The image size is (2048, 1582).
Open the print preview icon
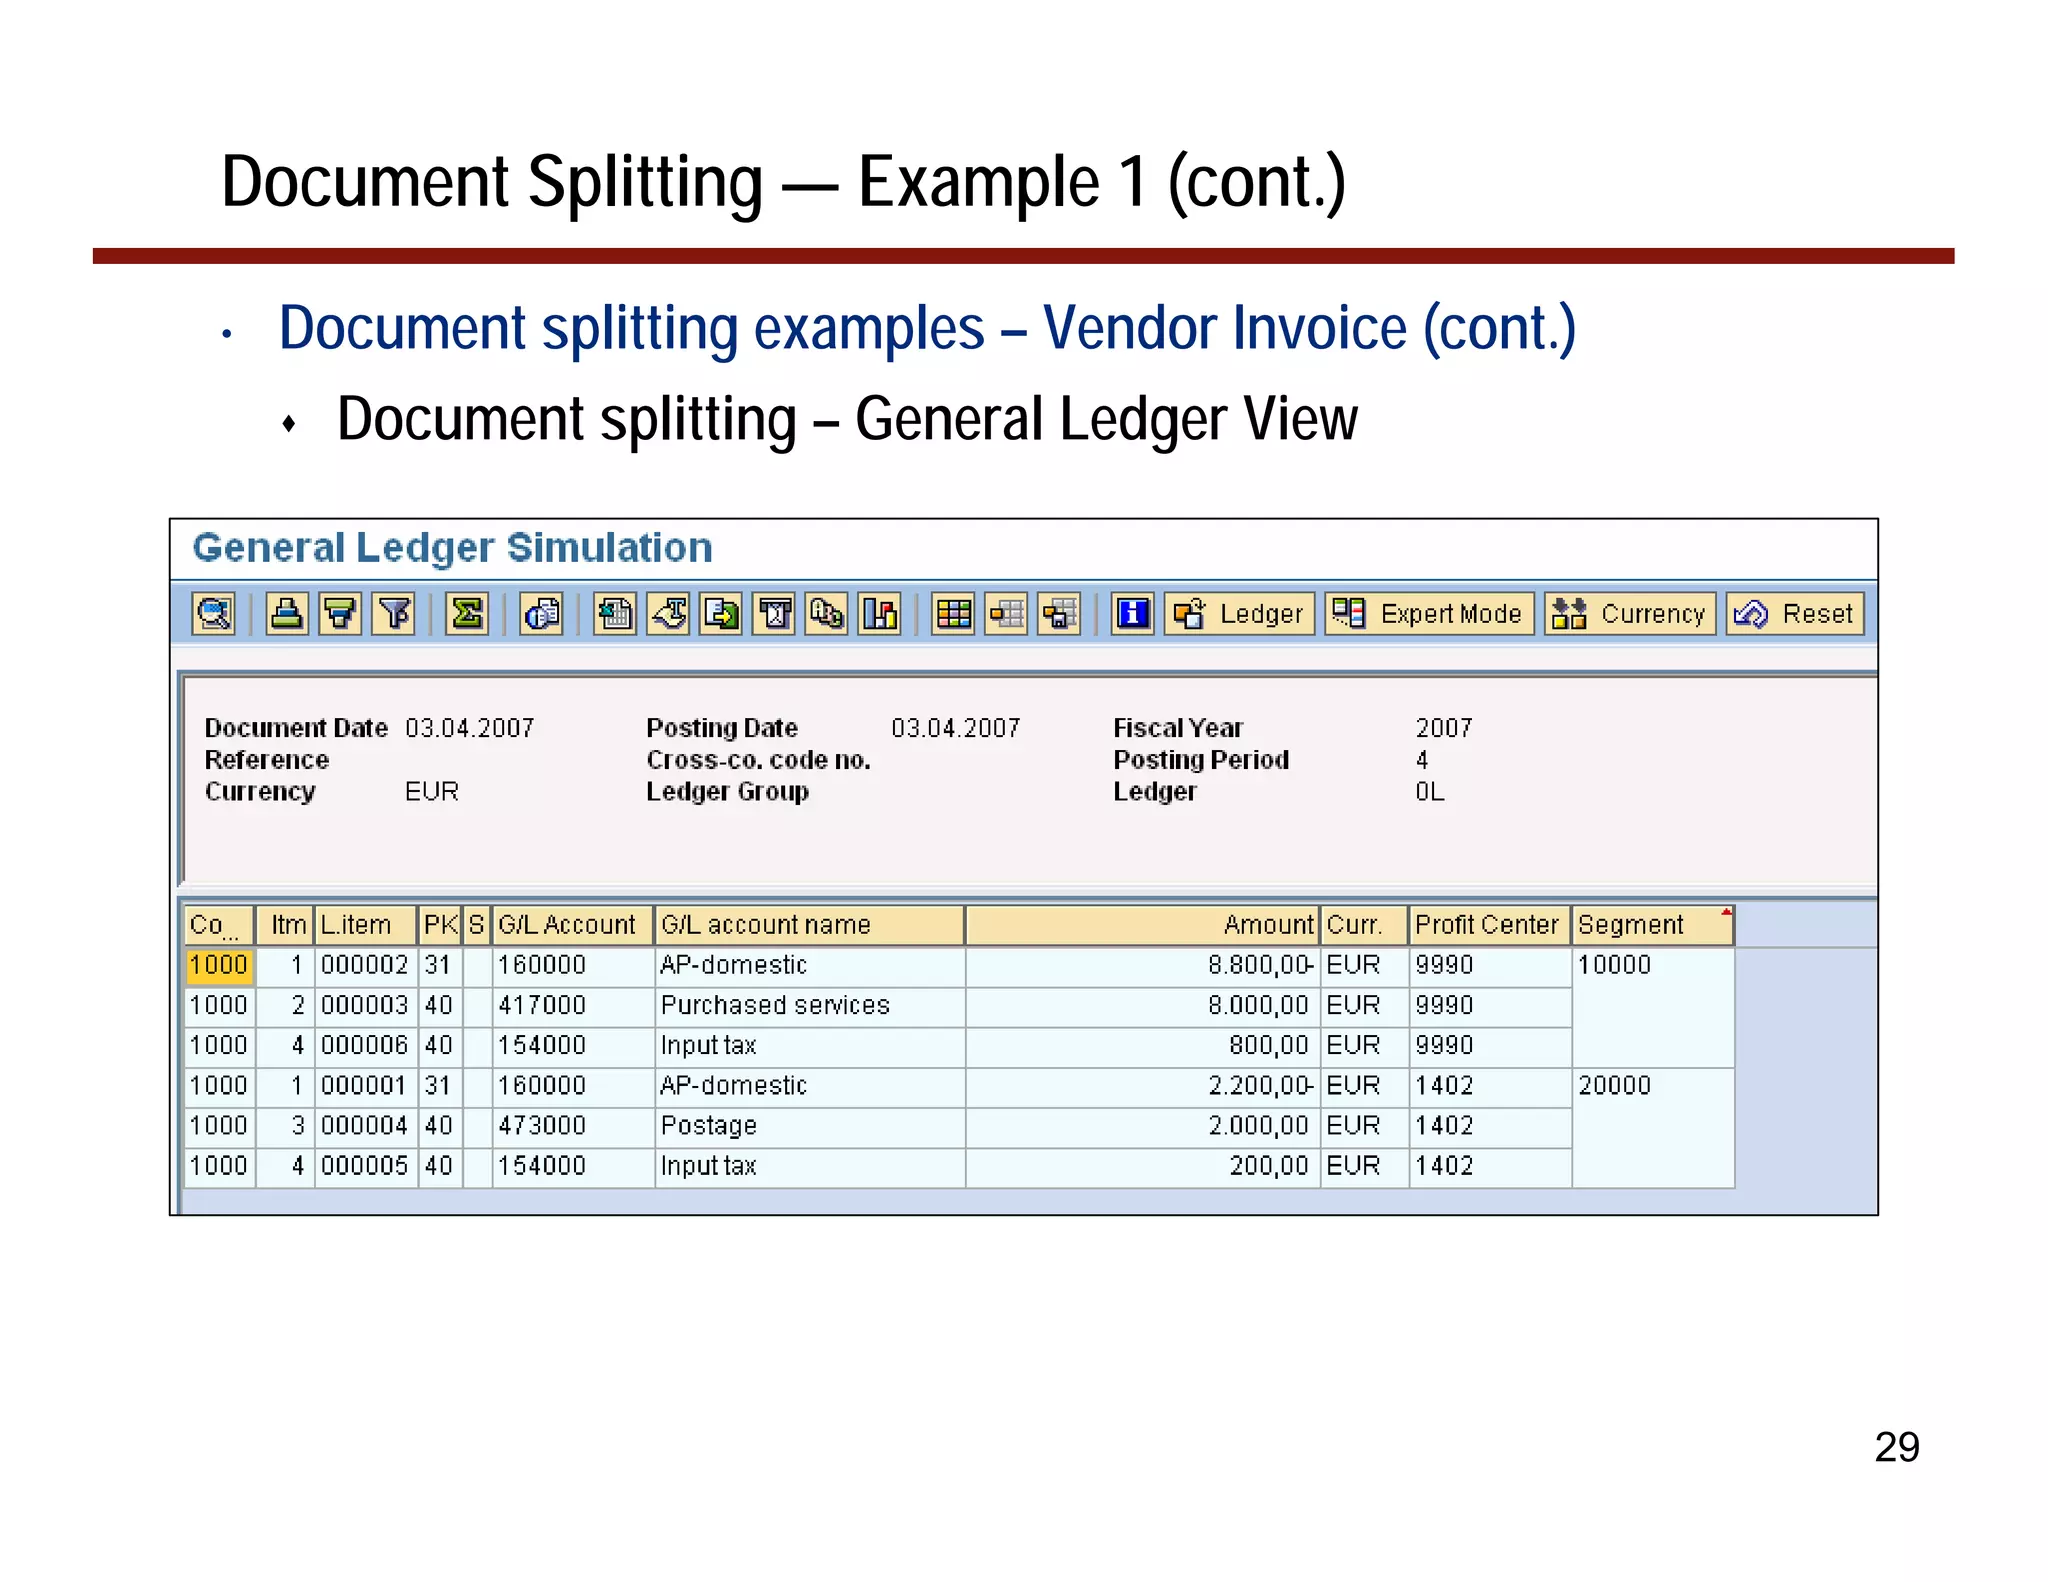click(541, 613)
